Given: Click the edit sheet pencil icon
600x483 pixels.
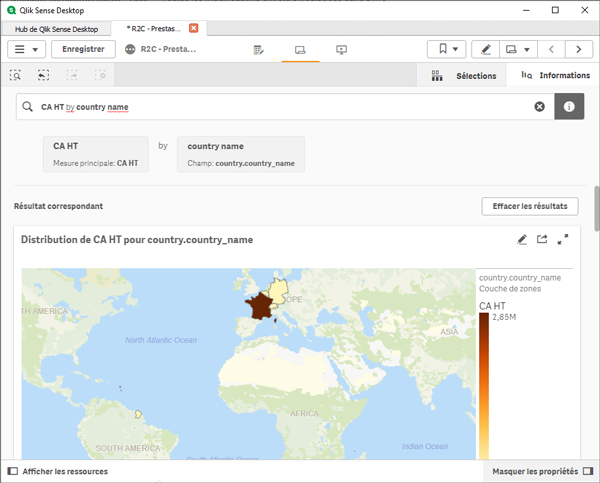Looking at the screenshot, I should tap(486, 49).
